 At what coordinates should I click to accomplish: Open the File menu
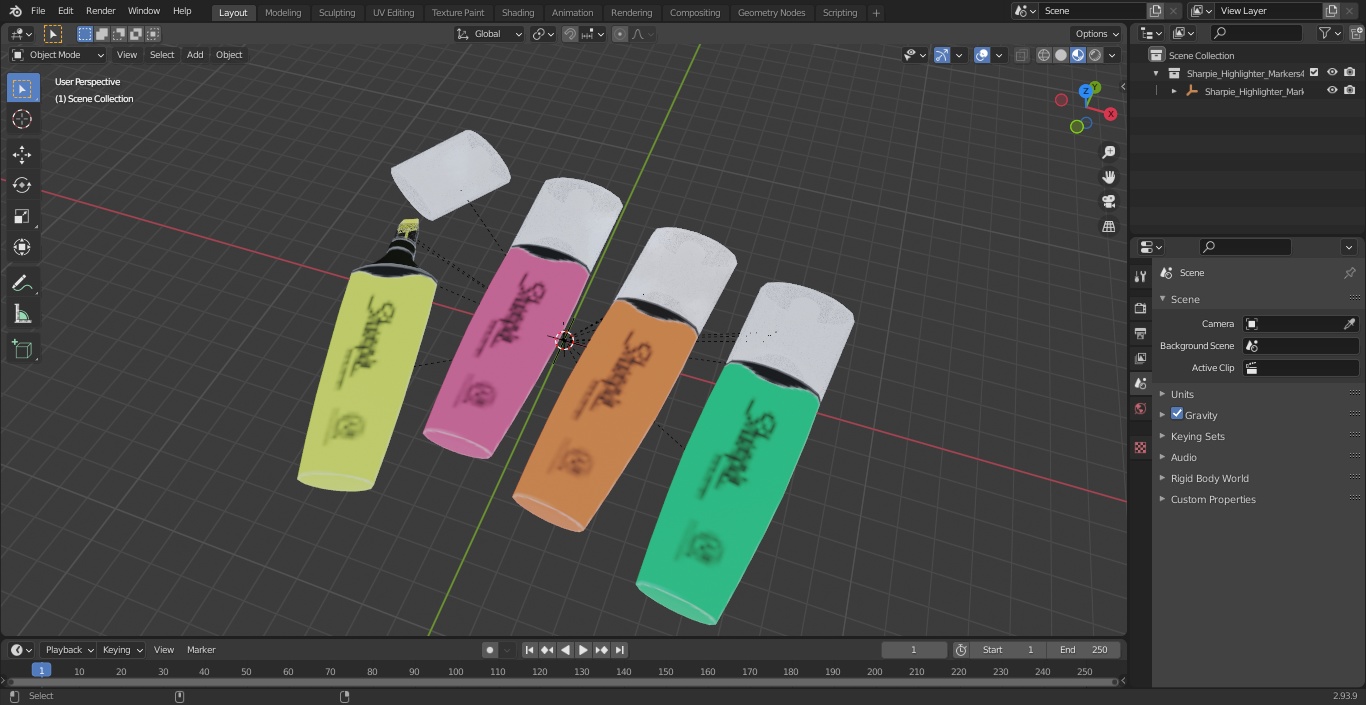tap(38, 11)
